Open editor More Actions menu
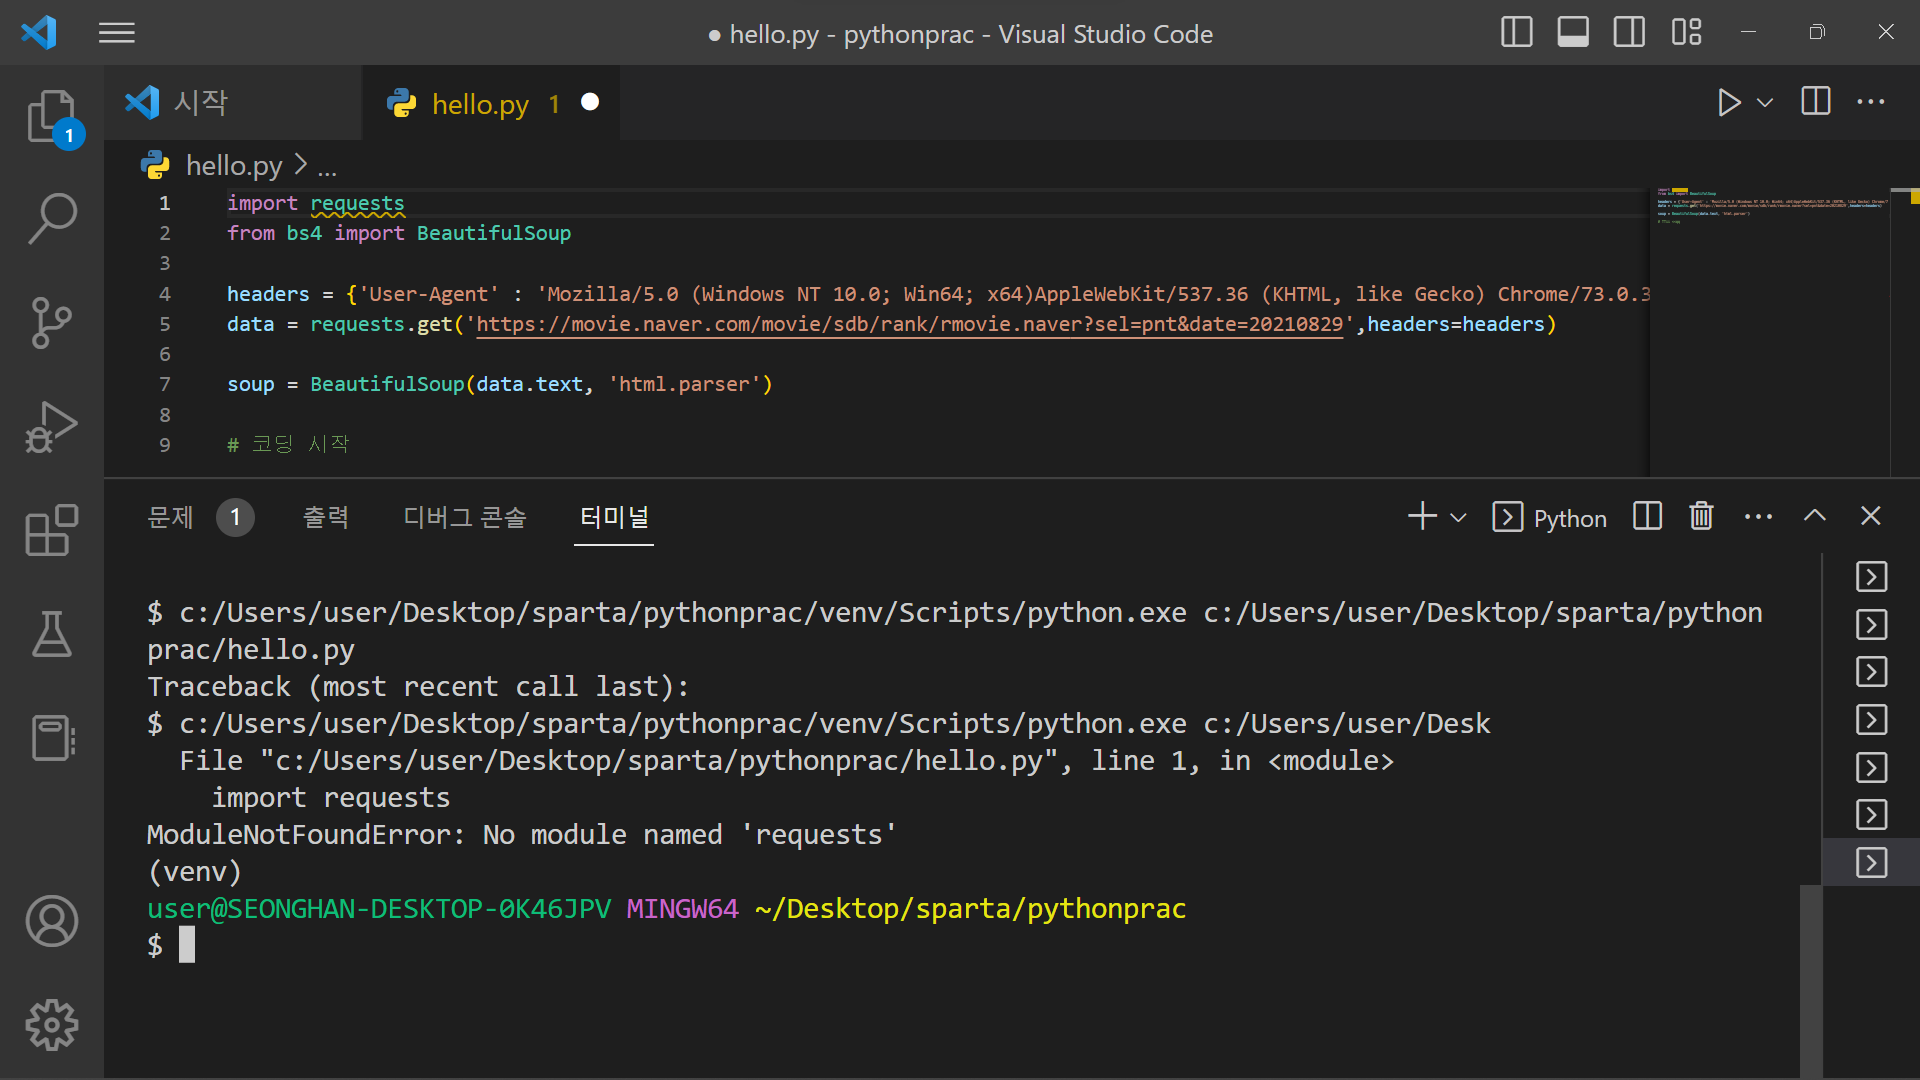The image size is (1920, 1080). [1871, 102]
